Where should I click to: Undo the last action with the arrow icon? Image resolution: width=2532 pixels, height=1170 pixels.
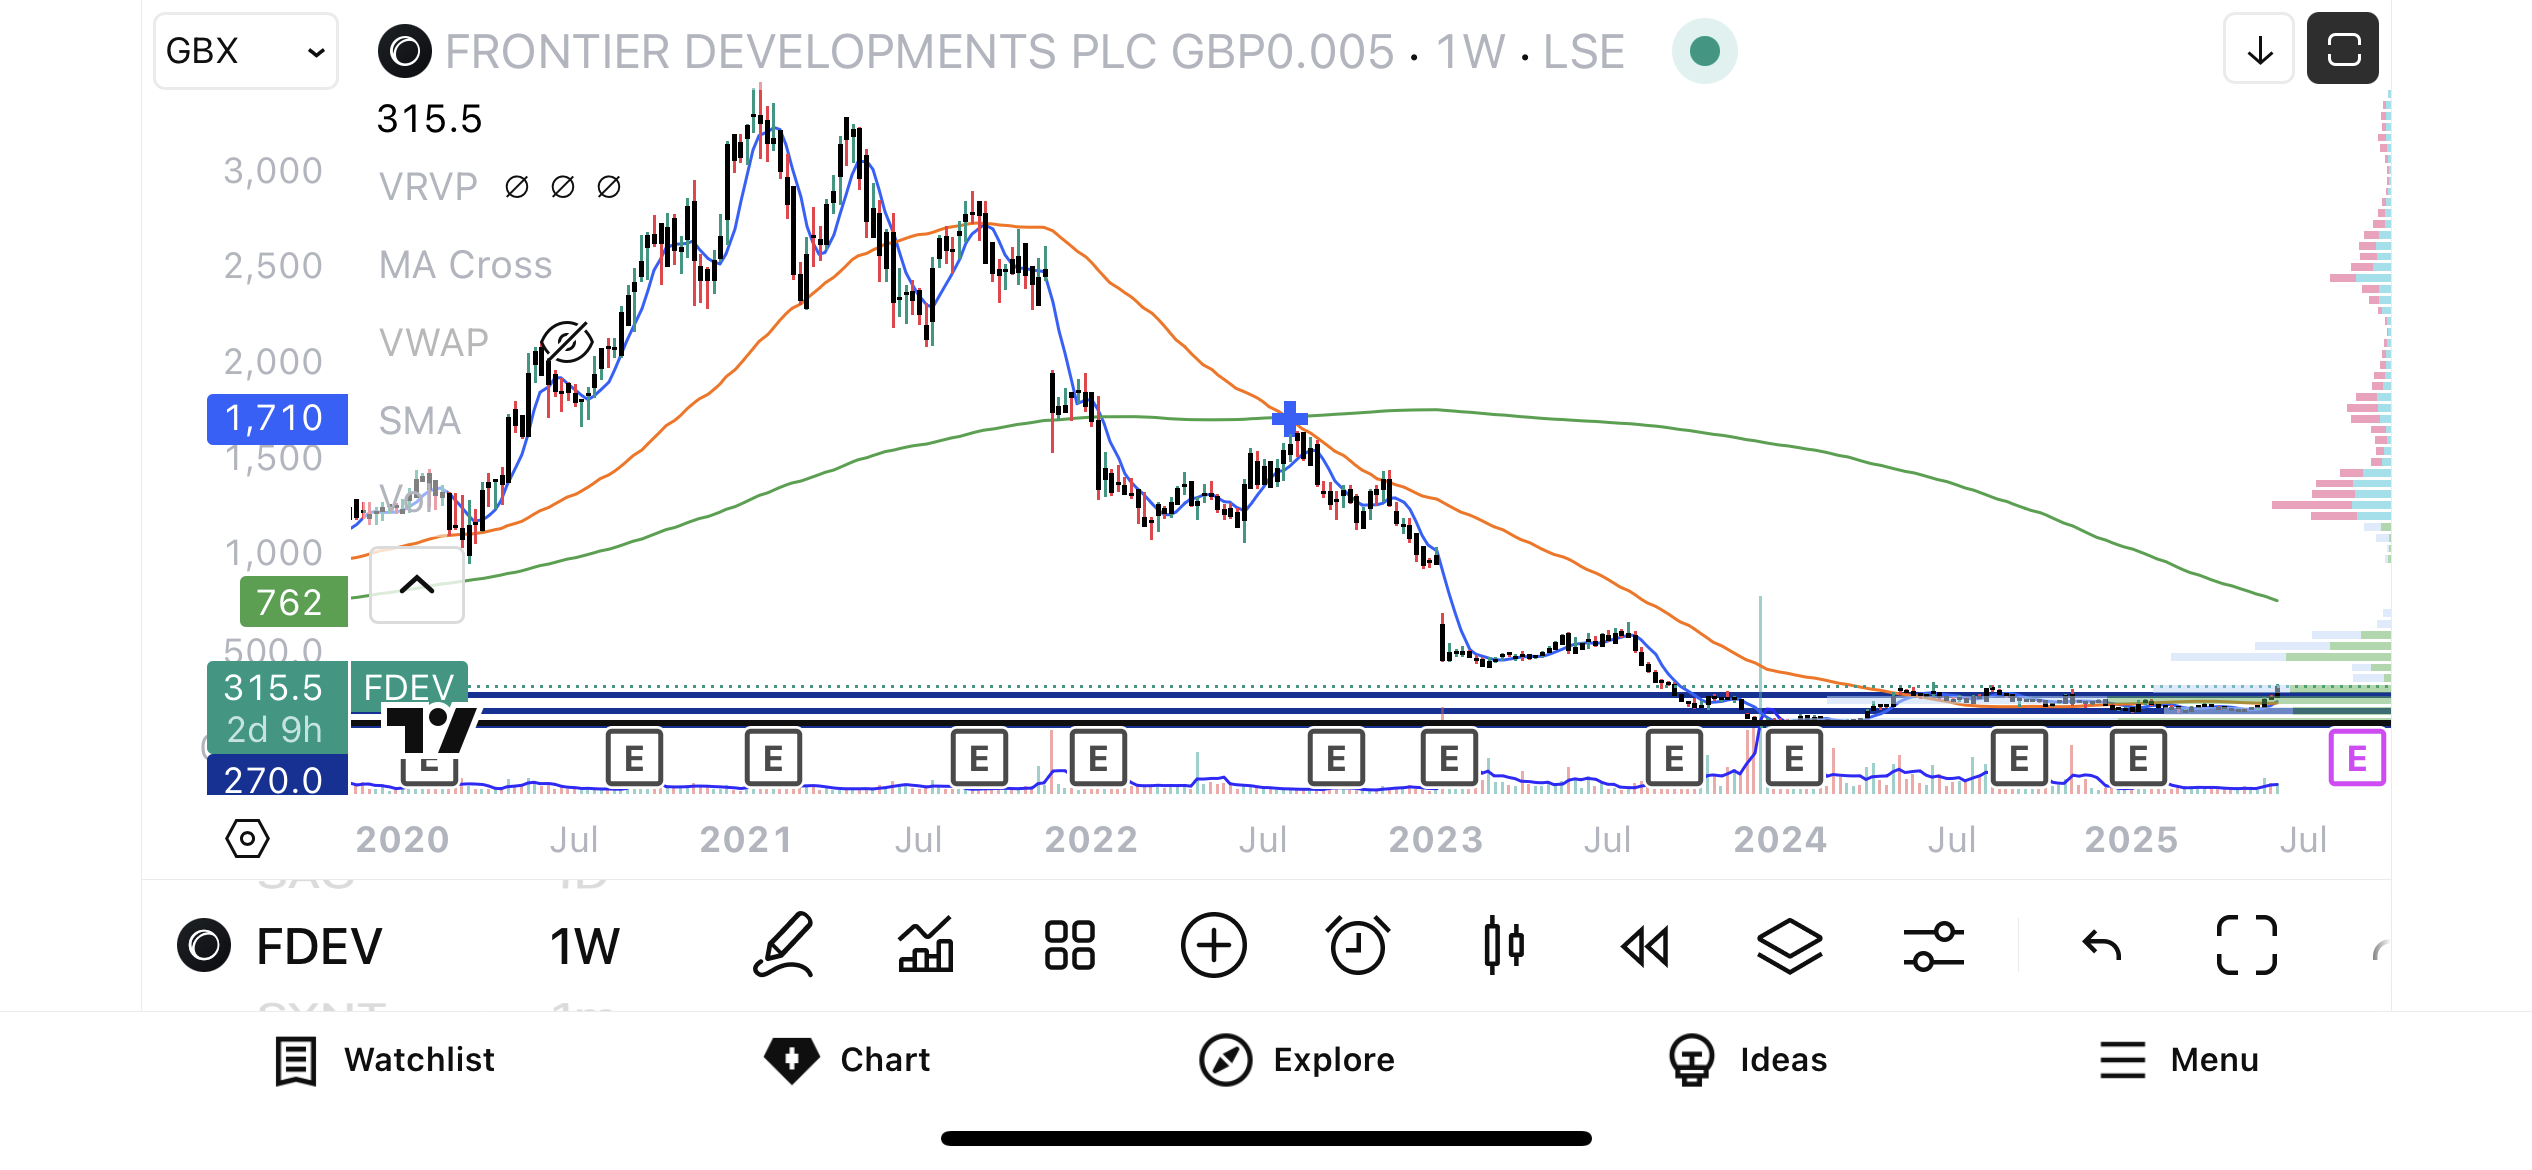click(2101, 945)
